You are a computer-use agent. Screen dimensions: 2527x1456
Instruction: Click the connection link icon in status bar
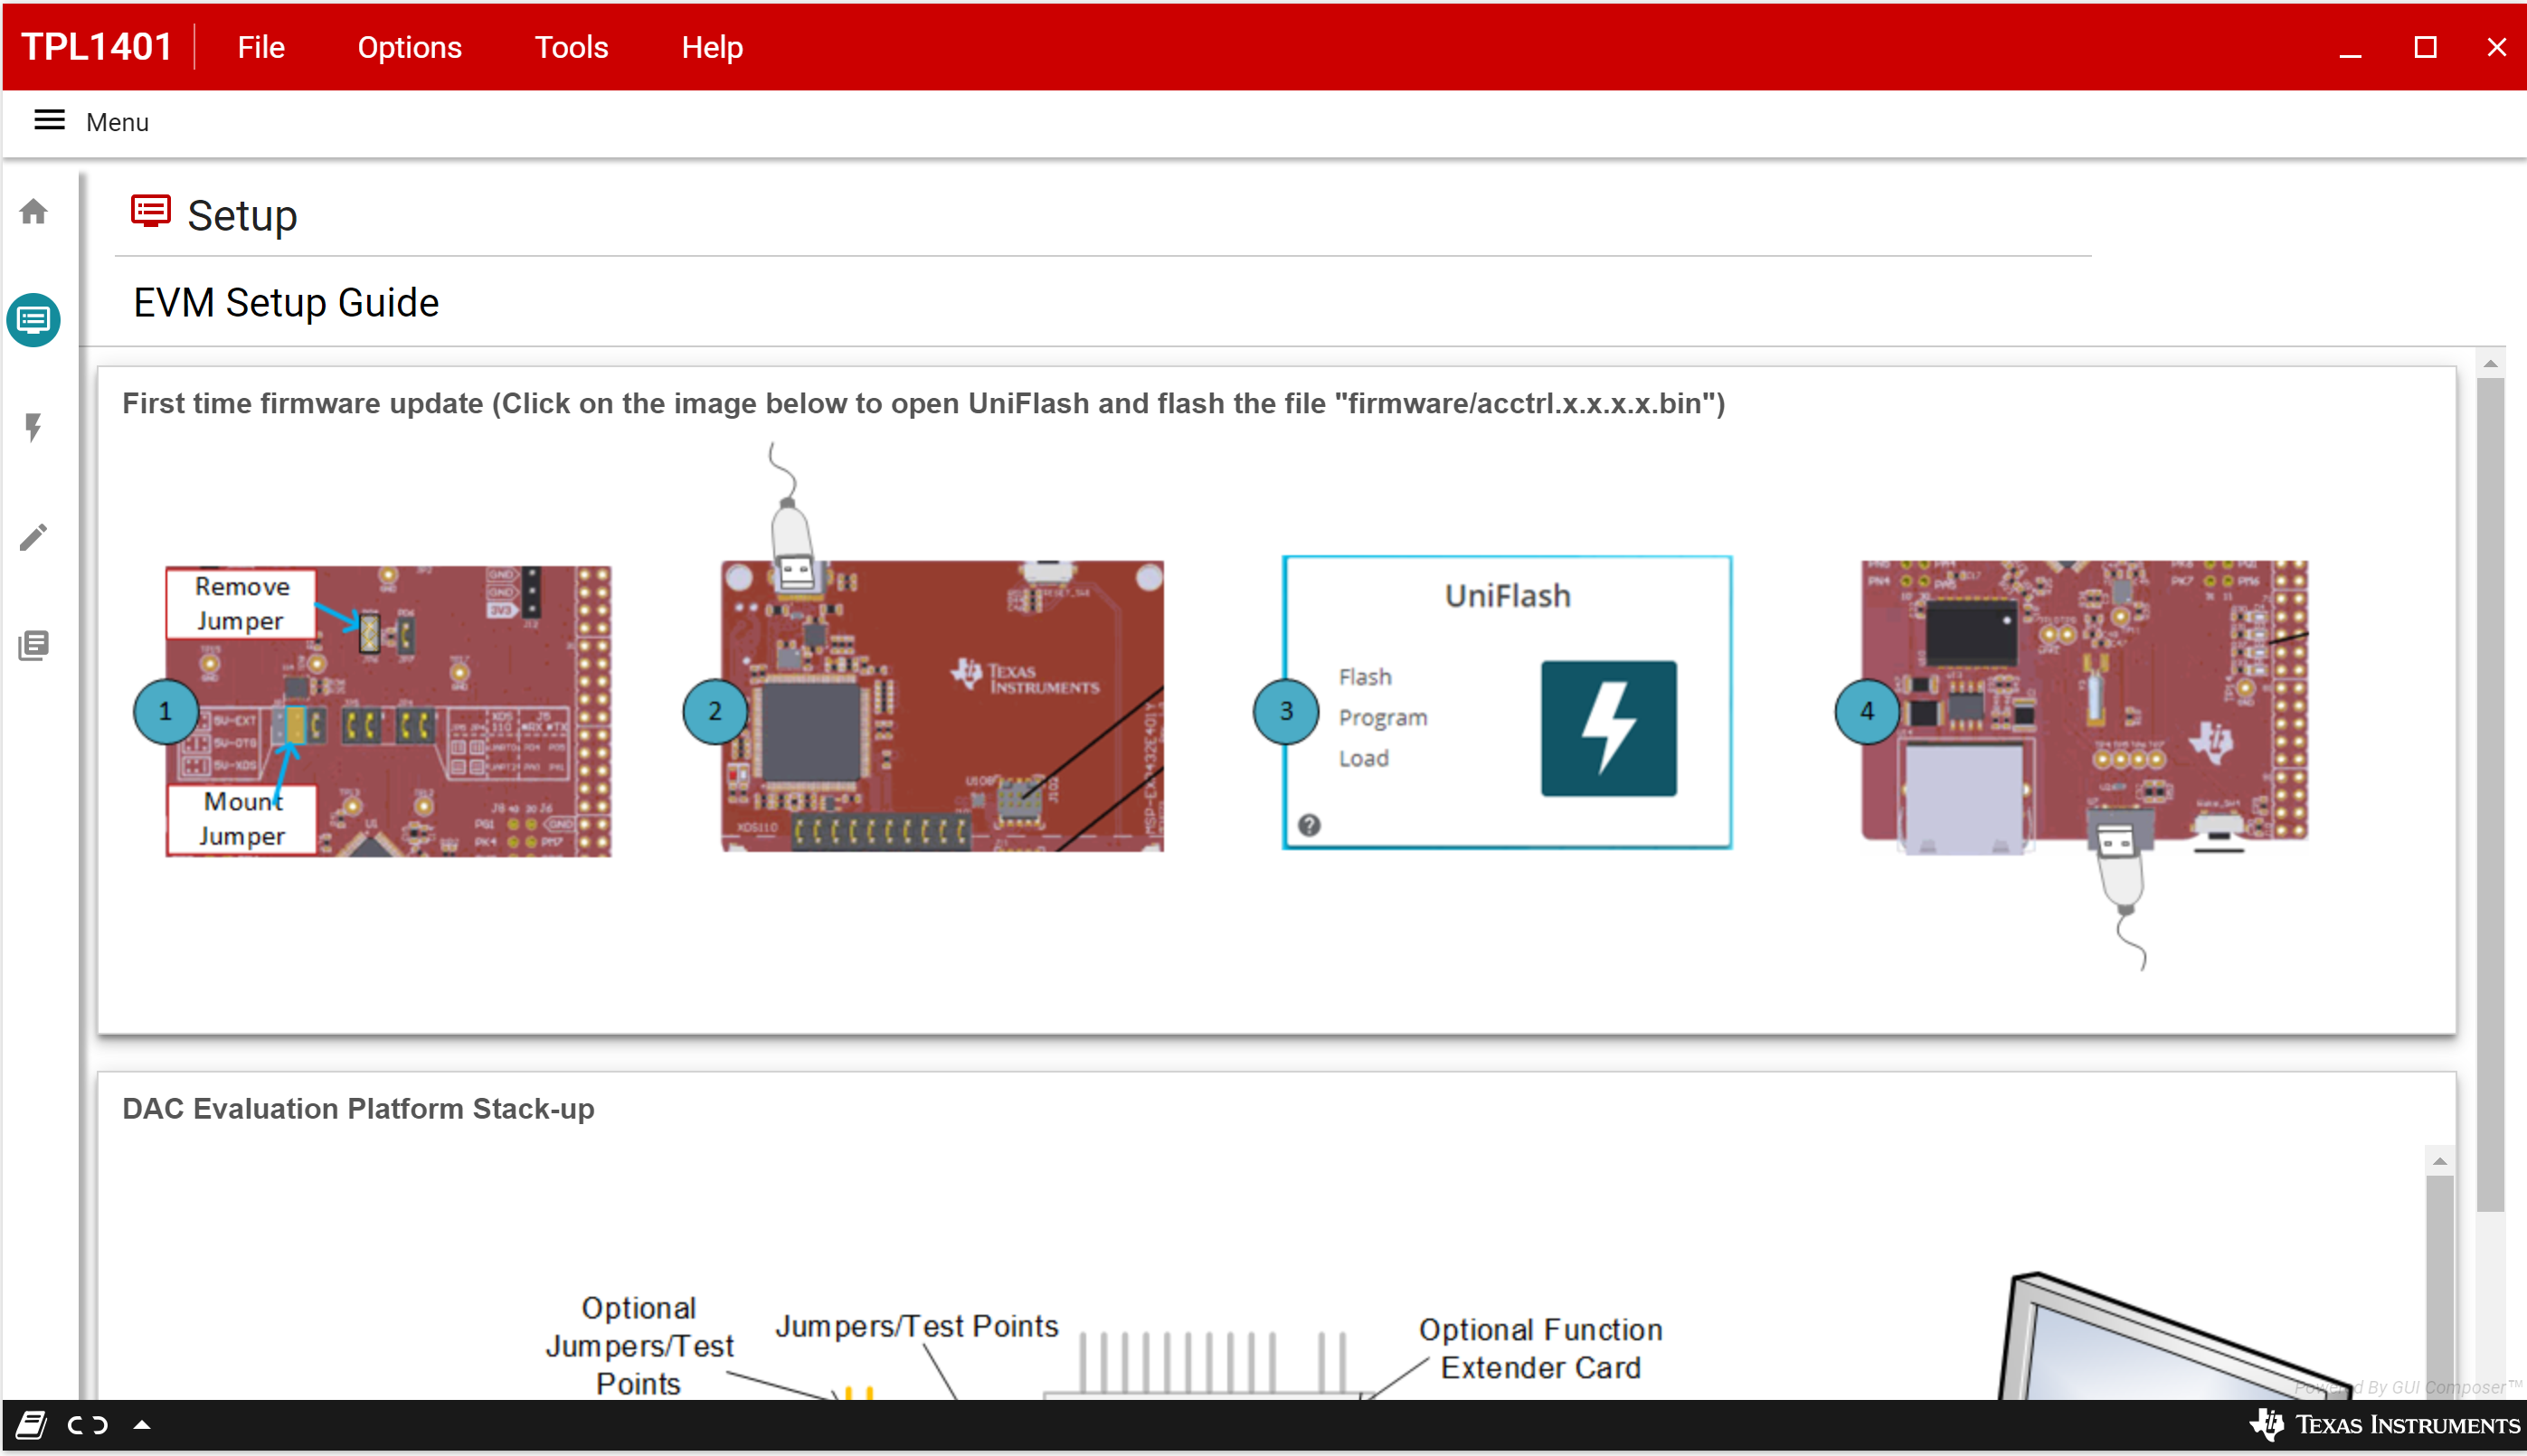click(x=88, y=1425)
